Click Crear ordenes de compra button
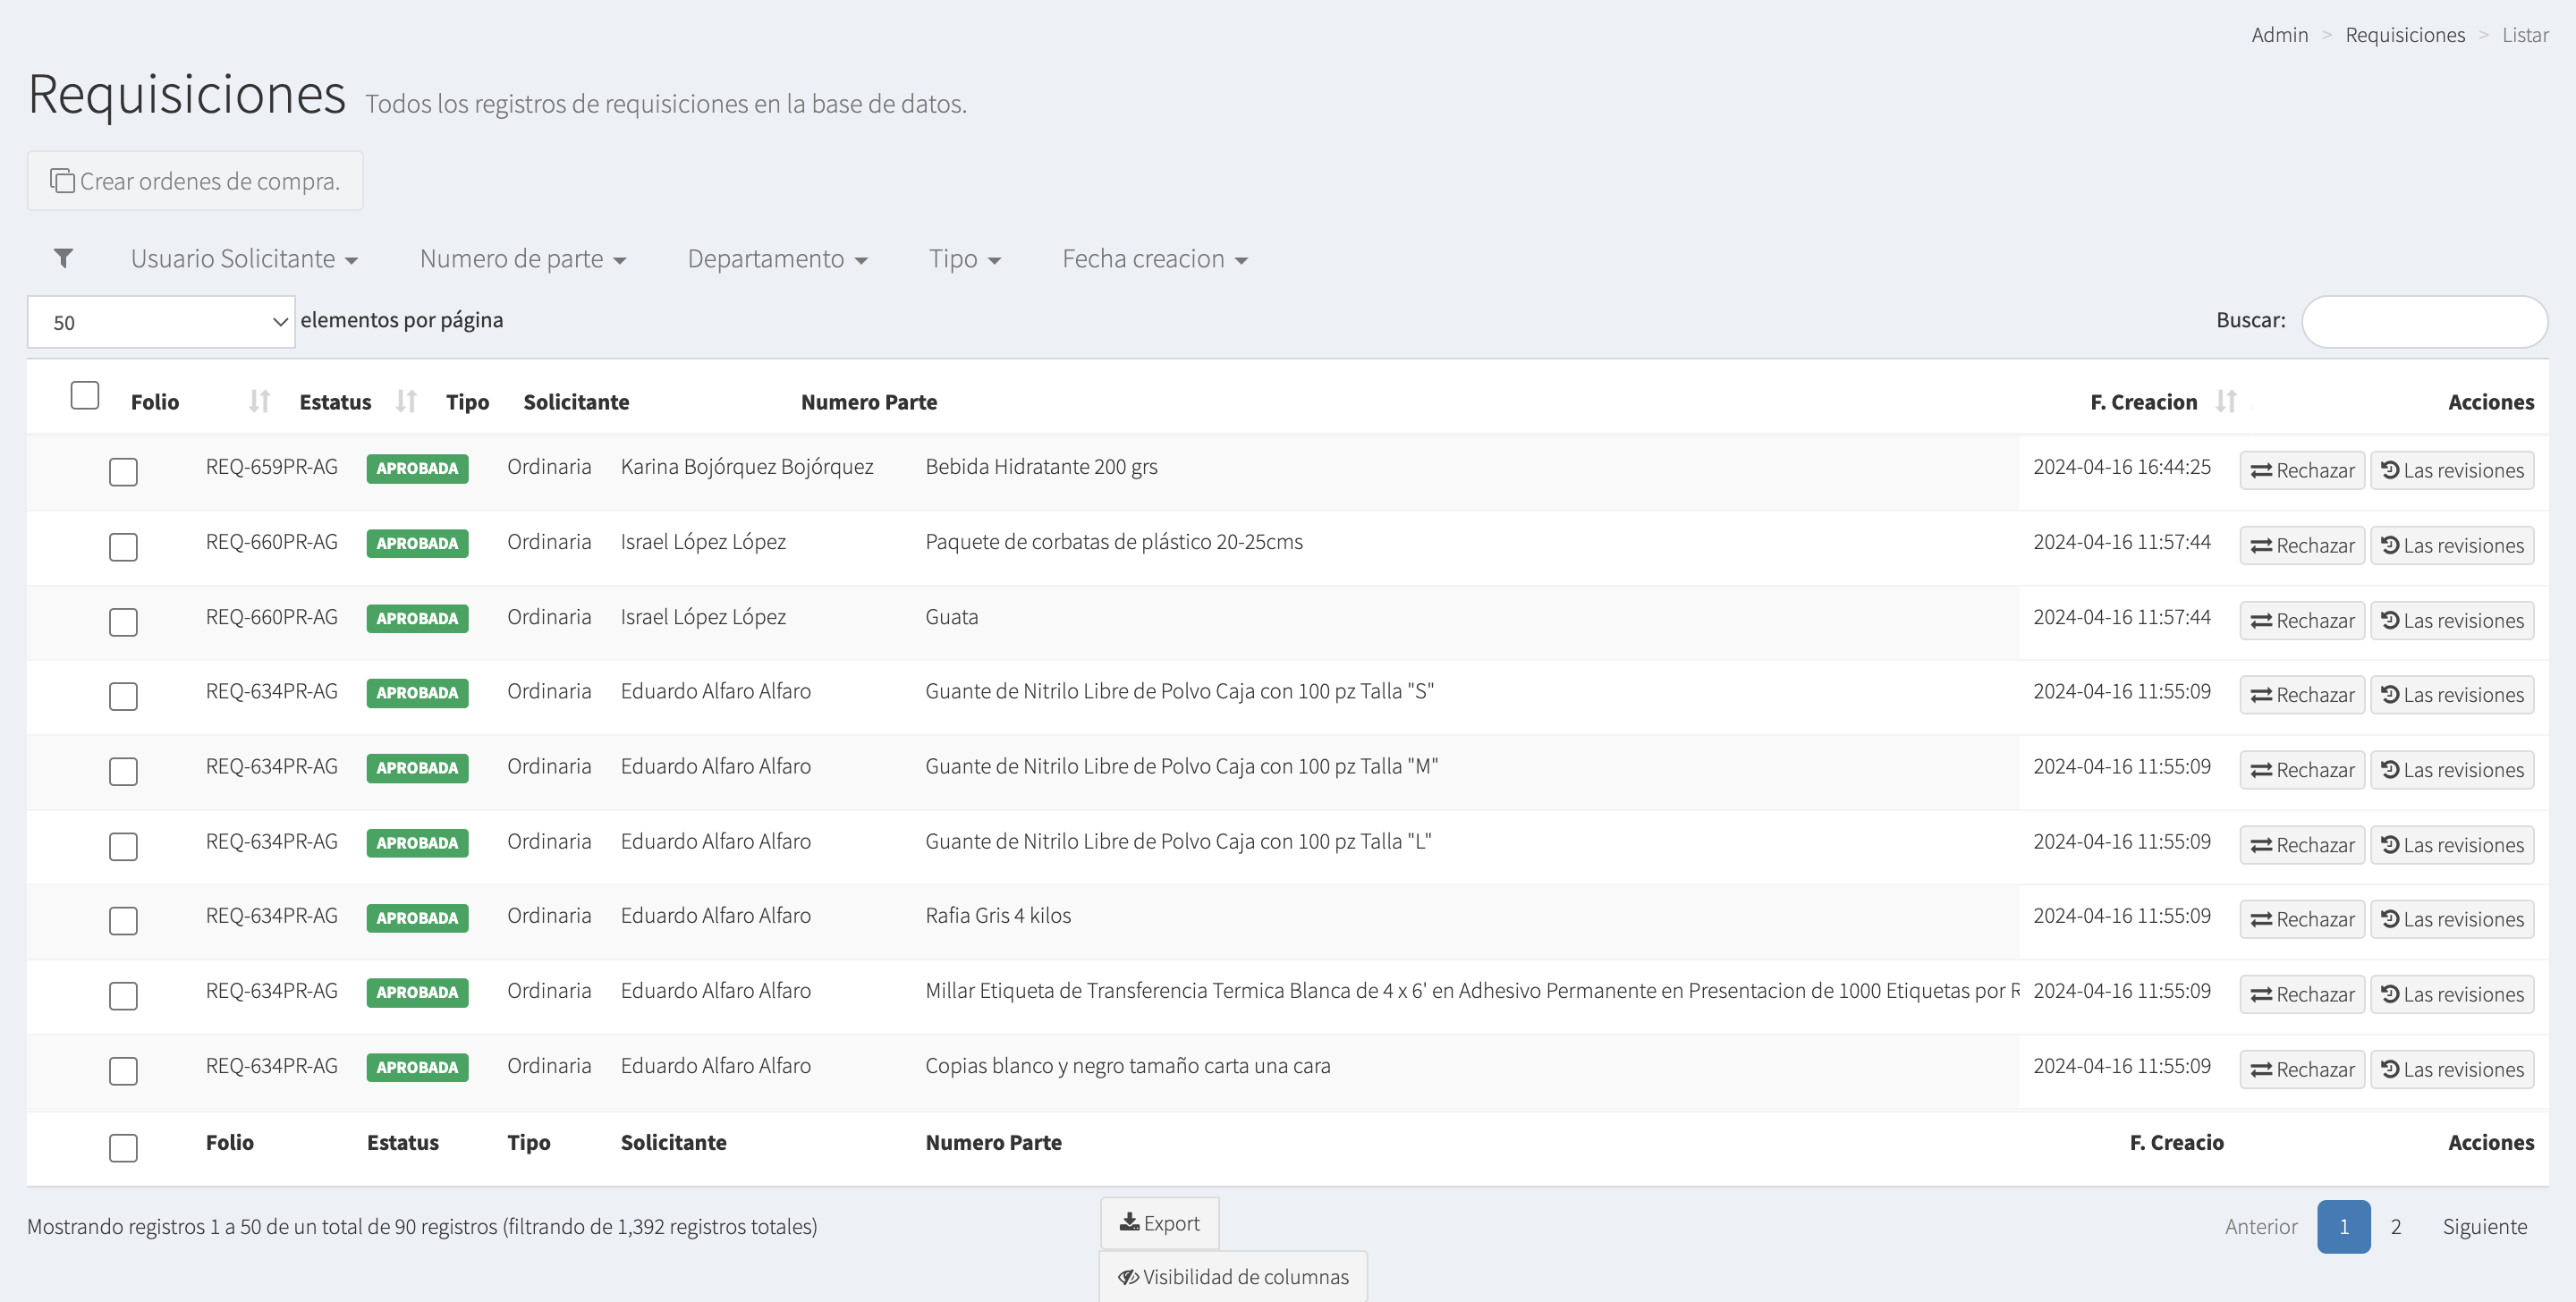 pyautogui.click(x=195, y=181)
